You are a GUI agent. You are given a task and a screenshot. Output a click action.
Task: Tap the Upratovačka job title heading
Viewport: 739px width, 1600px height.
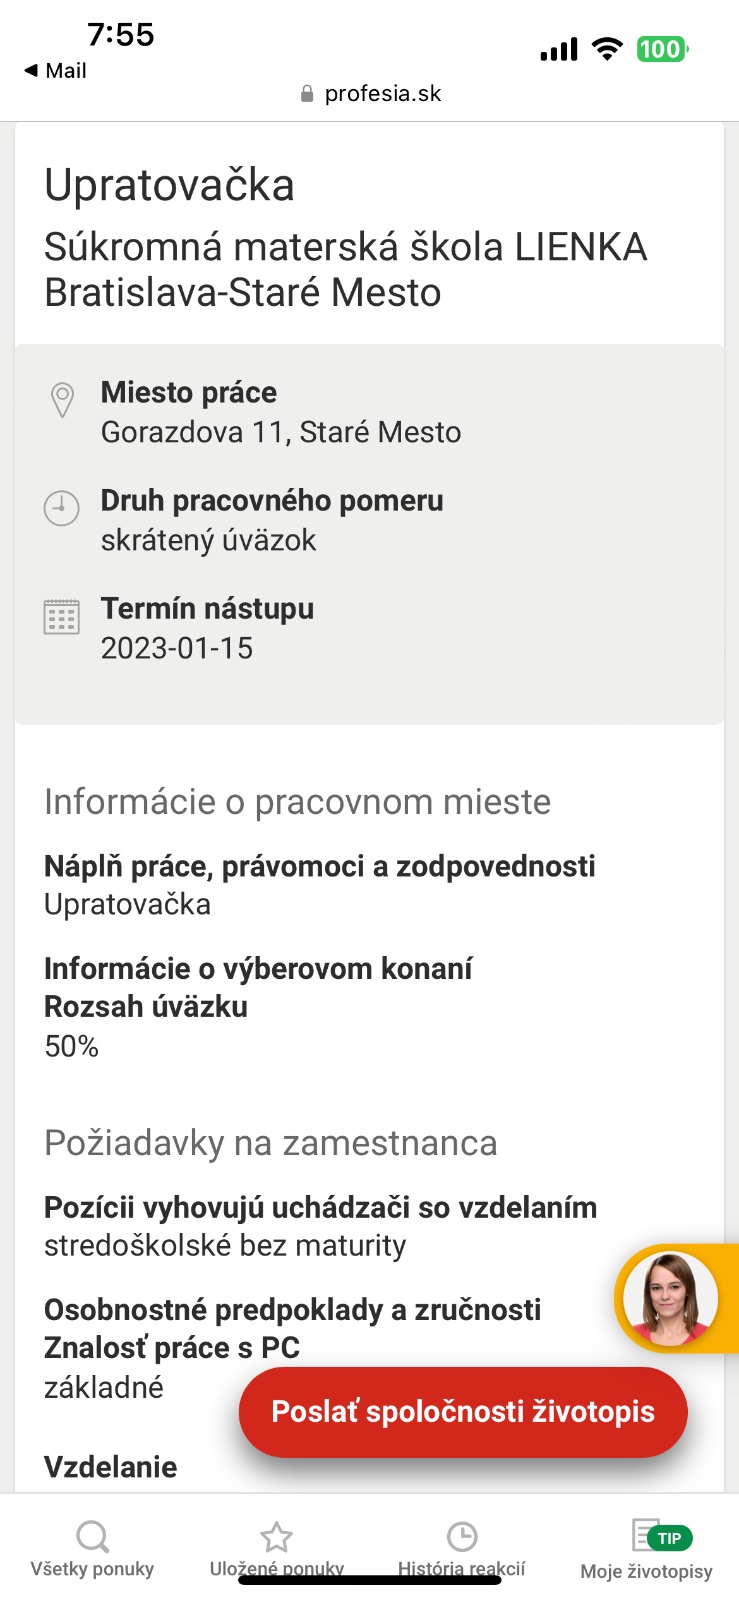click(169, 185)
